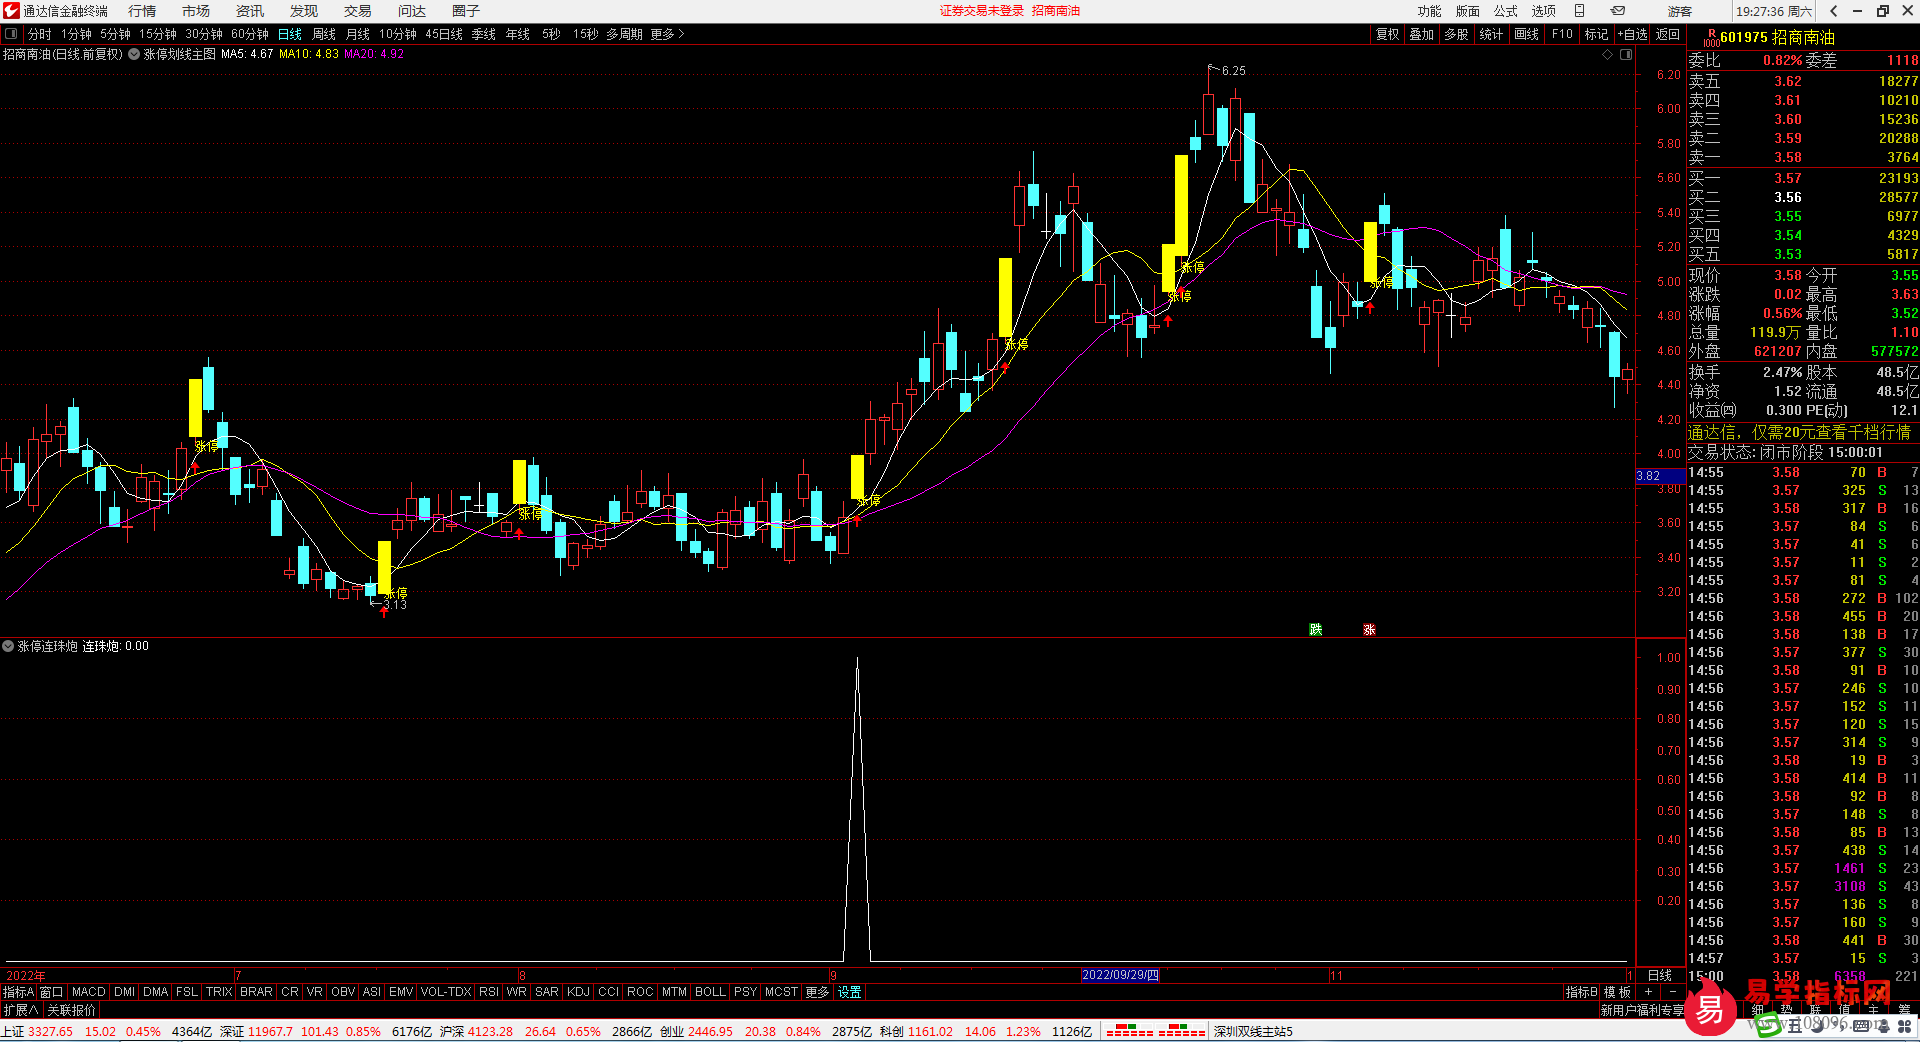The height and width of the screenshot is (1042, 1920).
Task: Click the 证券交易未登录 login notice
Action: coord(982,11)
